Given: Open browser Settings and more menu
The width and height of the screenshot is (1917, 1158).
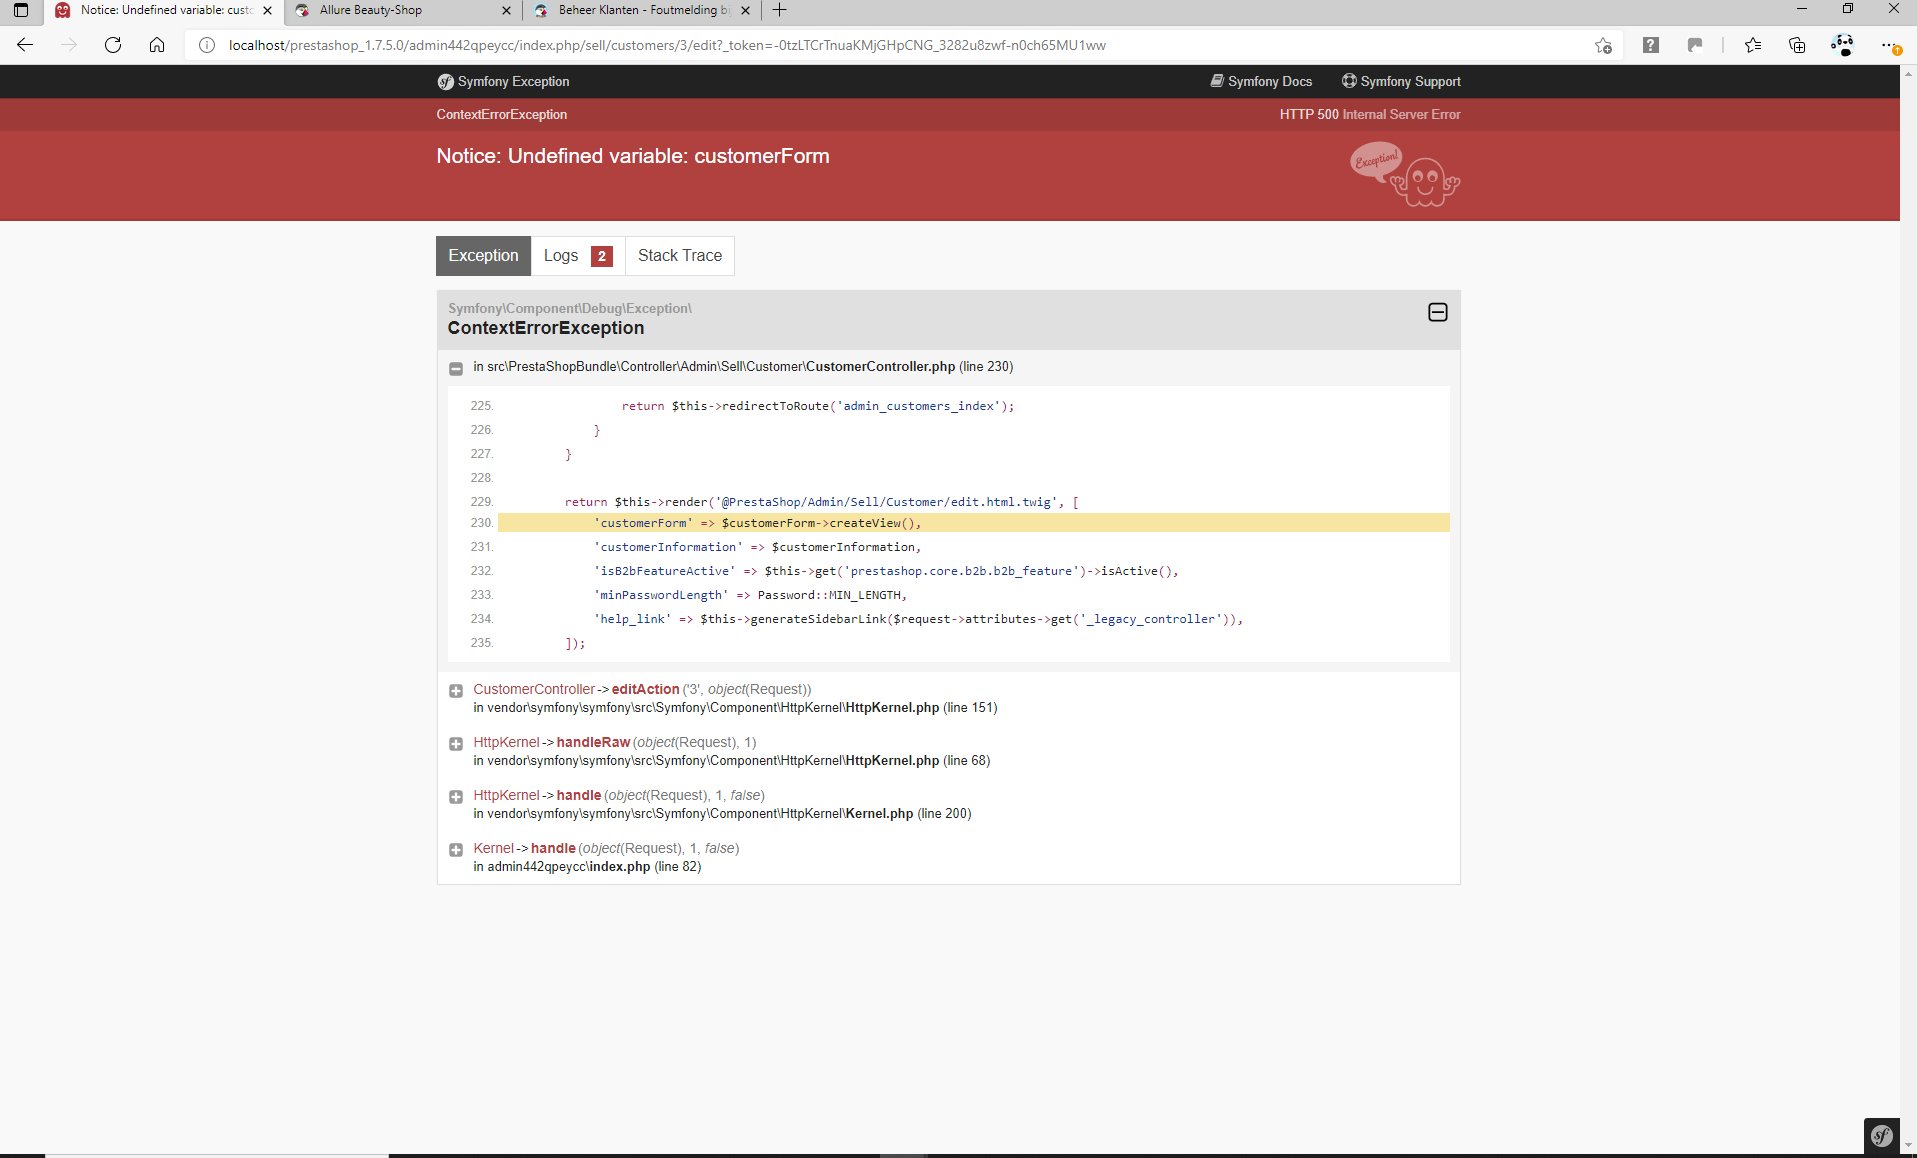Looking at the screenshot, I should click(x=1889, y=45).
